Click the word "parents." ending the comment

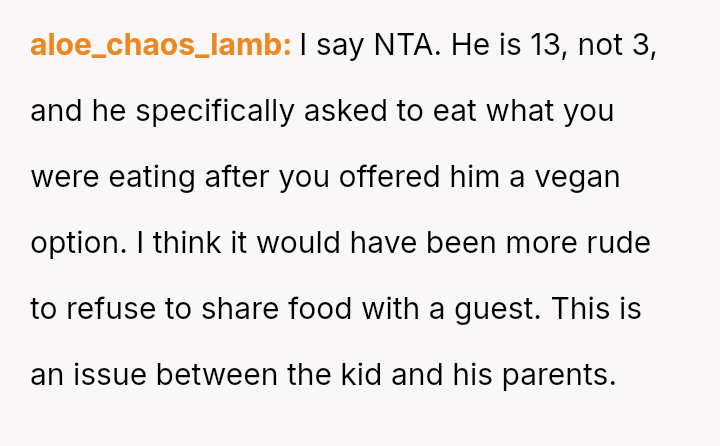[x=559, y=376]
